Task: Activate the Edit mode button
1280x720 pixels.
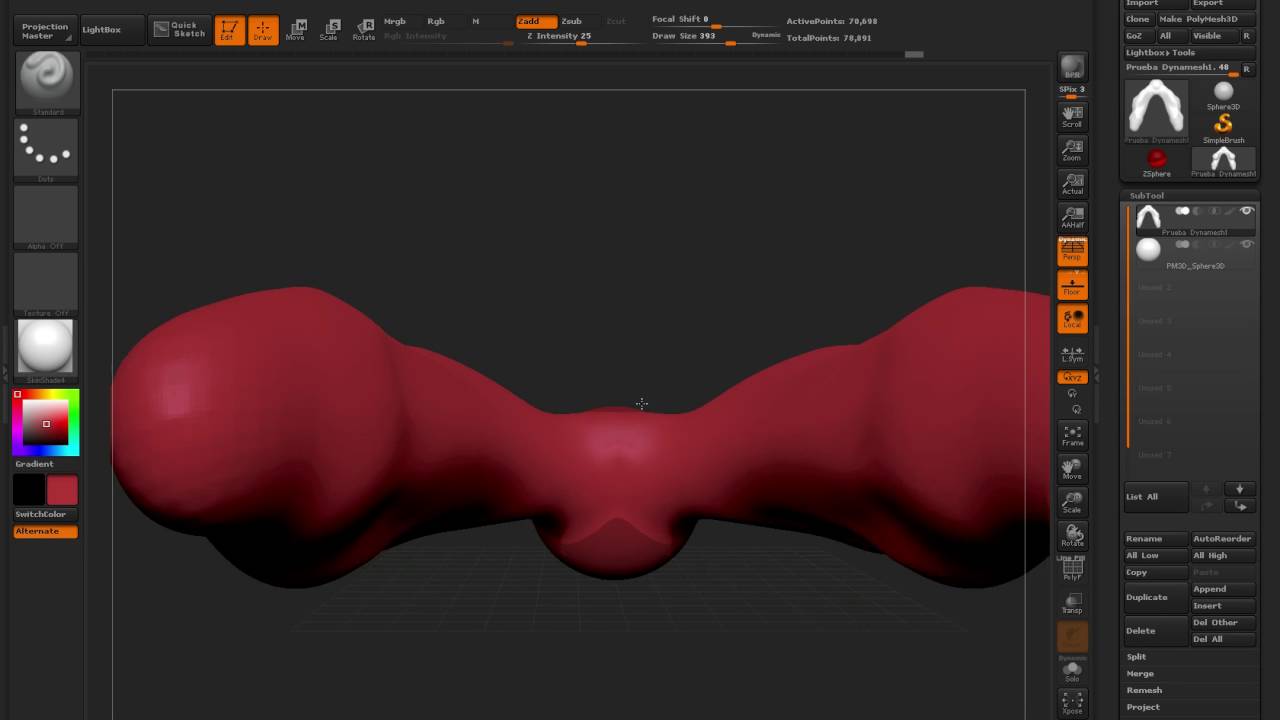Action: pyautogui.click(x=229, y=30)
